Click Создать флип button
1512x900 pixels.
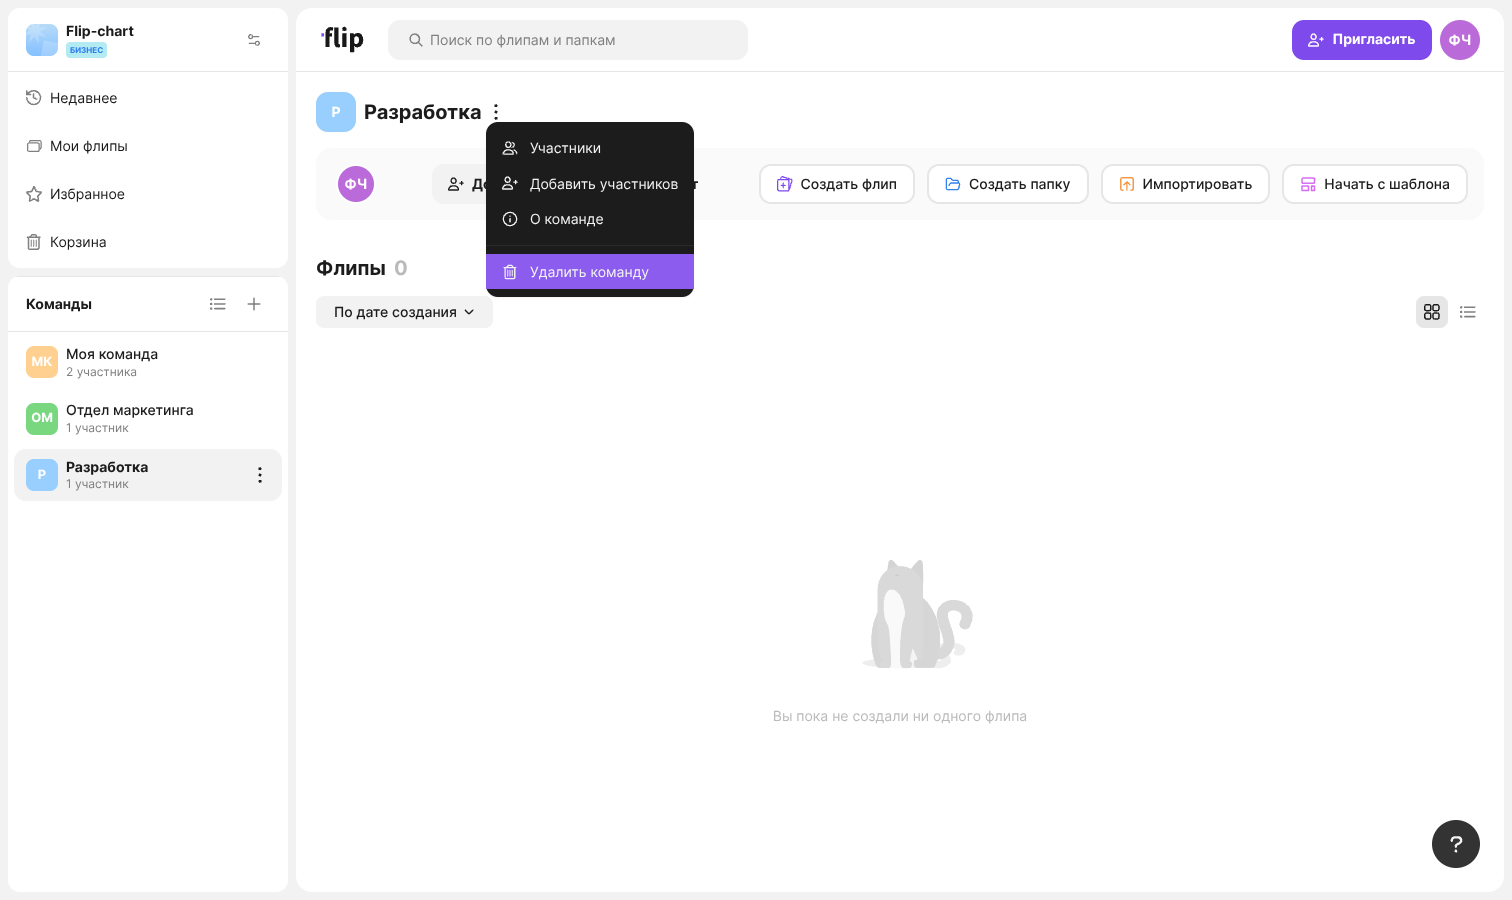(x=837, y=184)
